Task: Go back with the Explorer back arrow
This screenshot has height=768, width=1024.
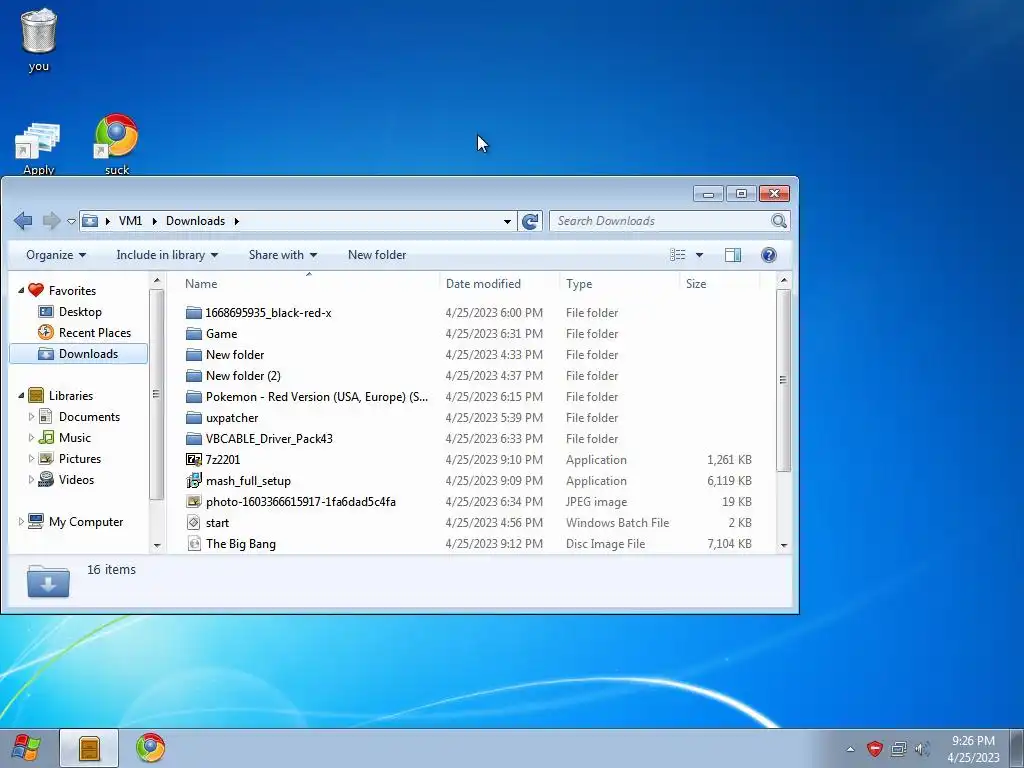Action: coord(23,221)
